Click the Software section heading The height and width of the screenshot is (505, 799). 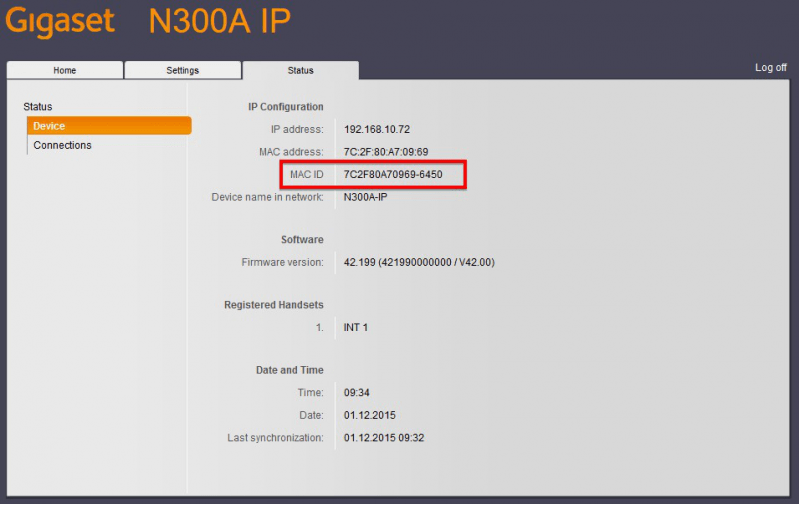302,240
